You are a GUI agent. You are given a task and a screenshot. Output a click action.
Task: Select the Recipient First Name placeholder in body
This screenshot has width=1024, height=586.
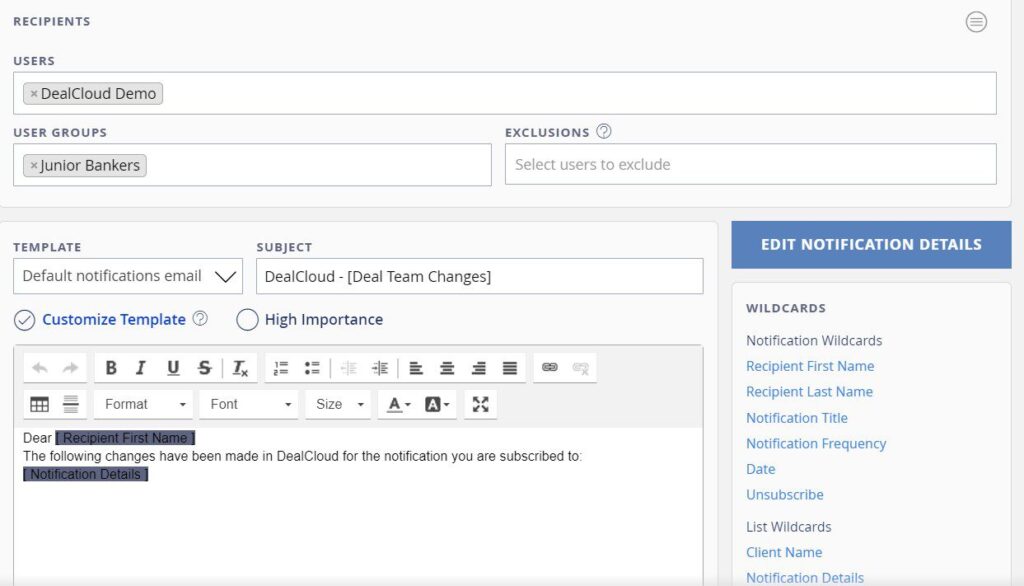pyautogui.click(x=125, y=438)
